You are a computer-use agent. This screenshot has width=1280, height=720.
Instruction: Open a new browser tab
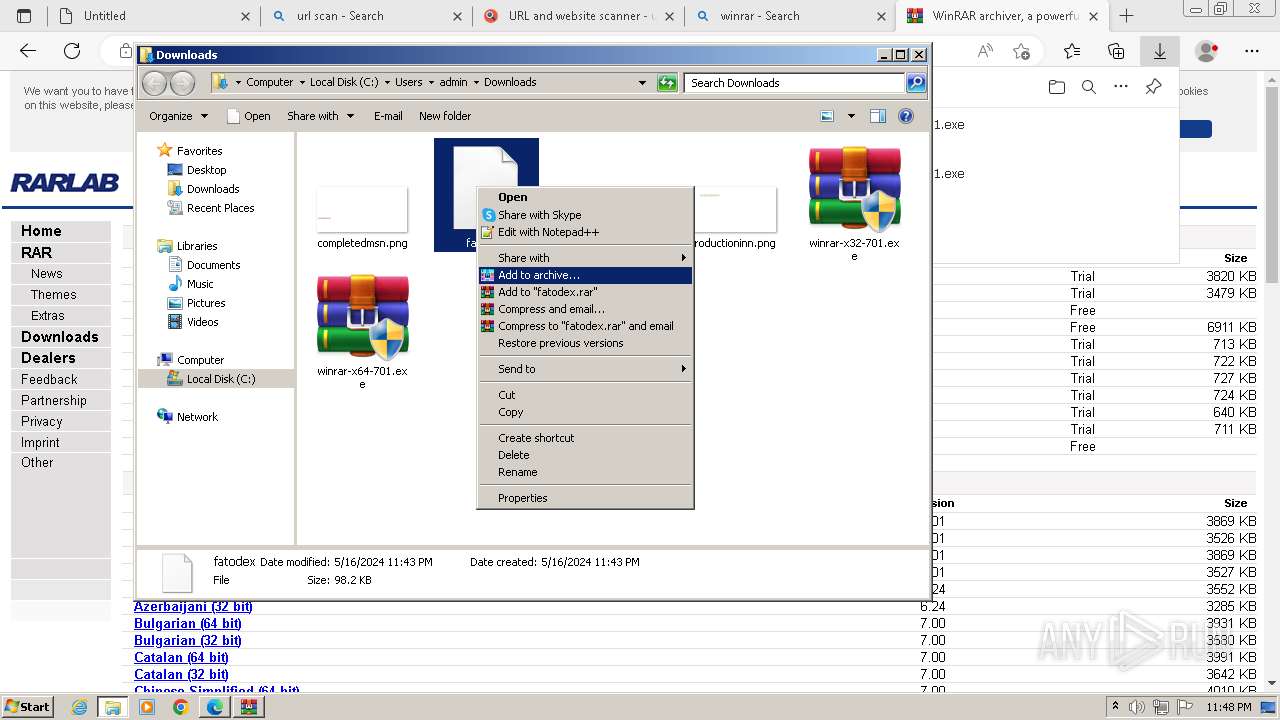coord(1126,16)
